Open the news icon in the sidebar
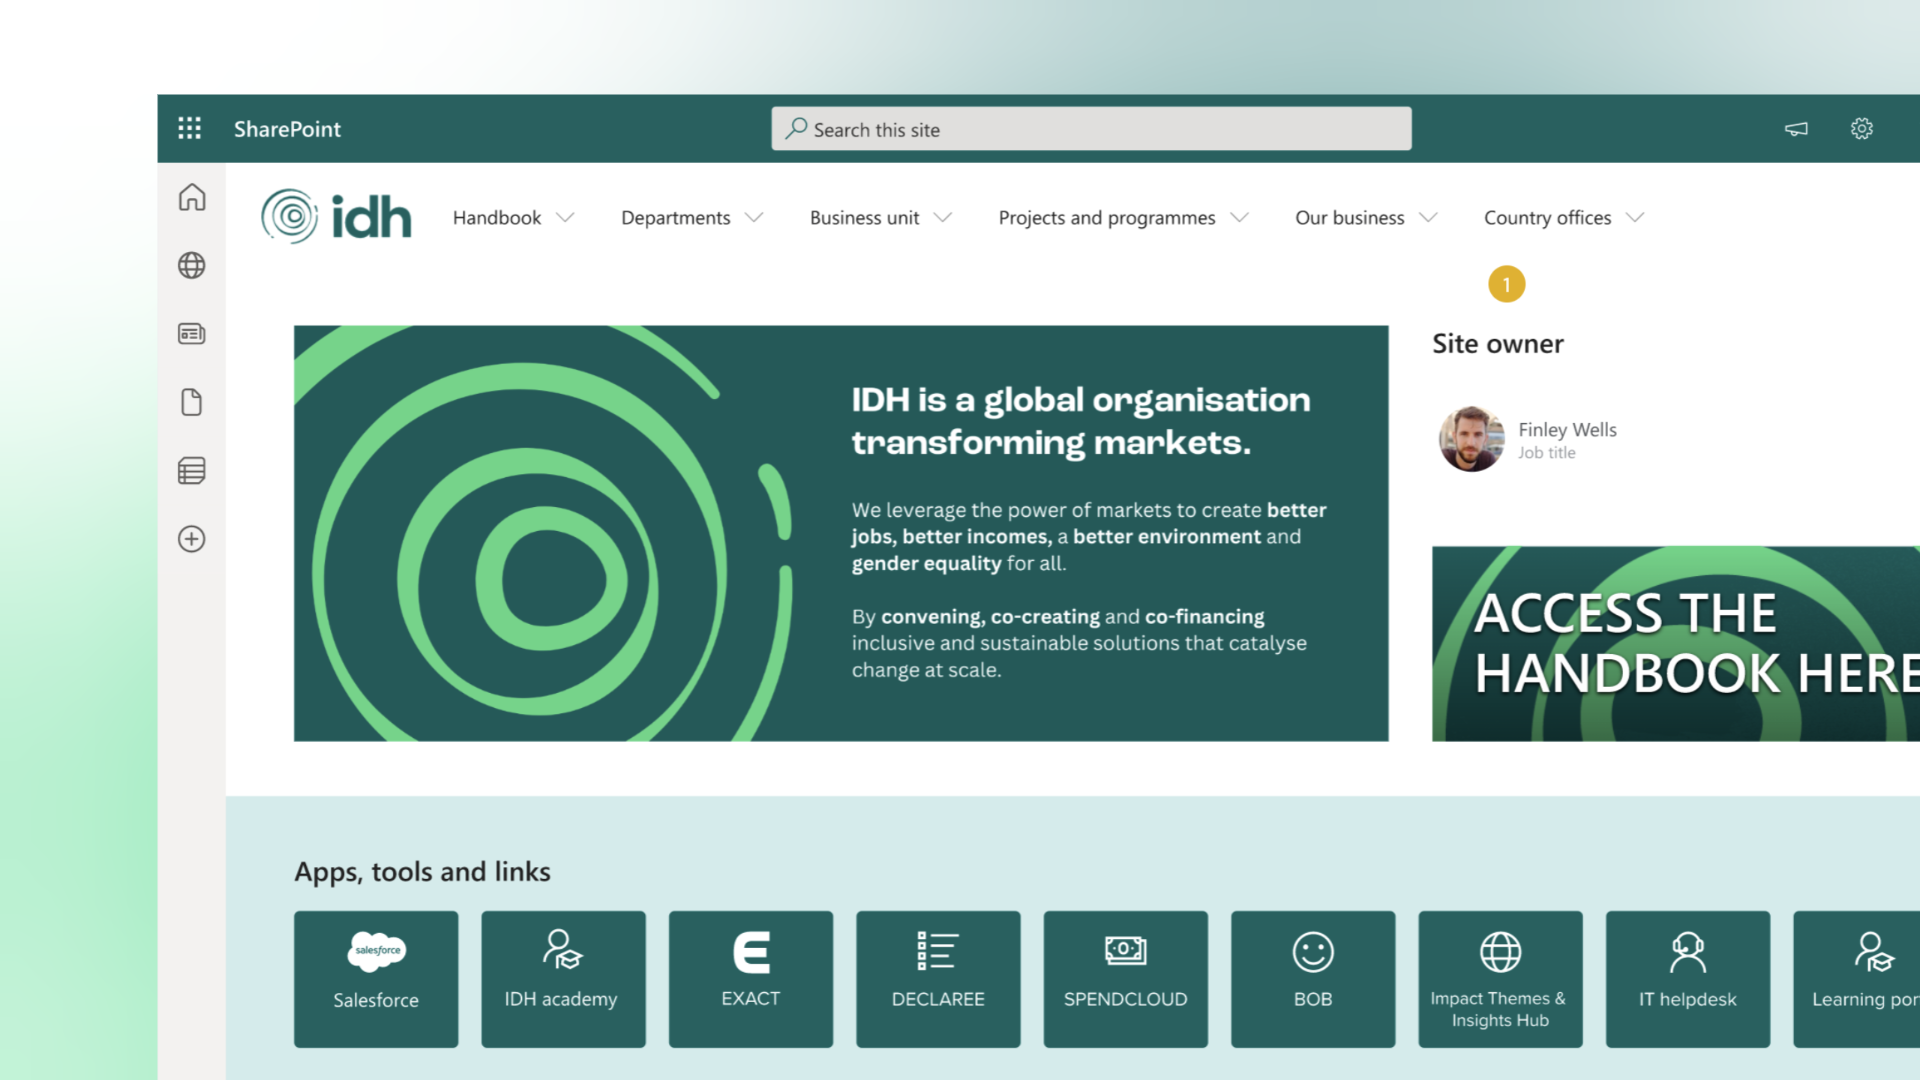The width and height of the screenshot is (1920, 1080). point(192,334)
